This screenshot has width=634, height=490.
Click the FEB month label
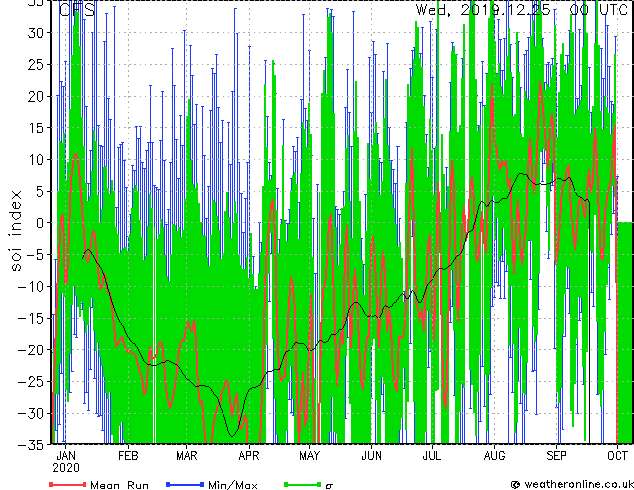point(128,456)
